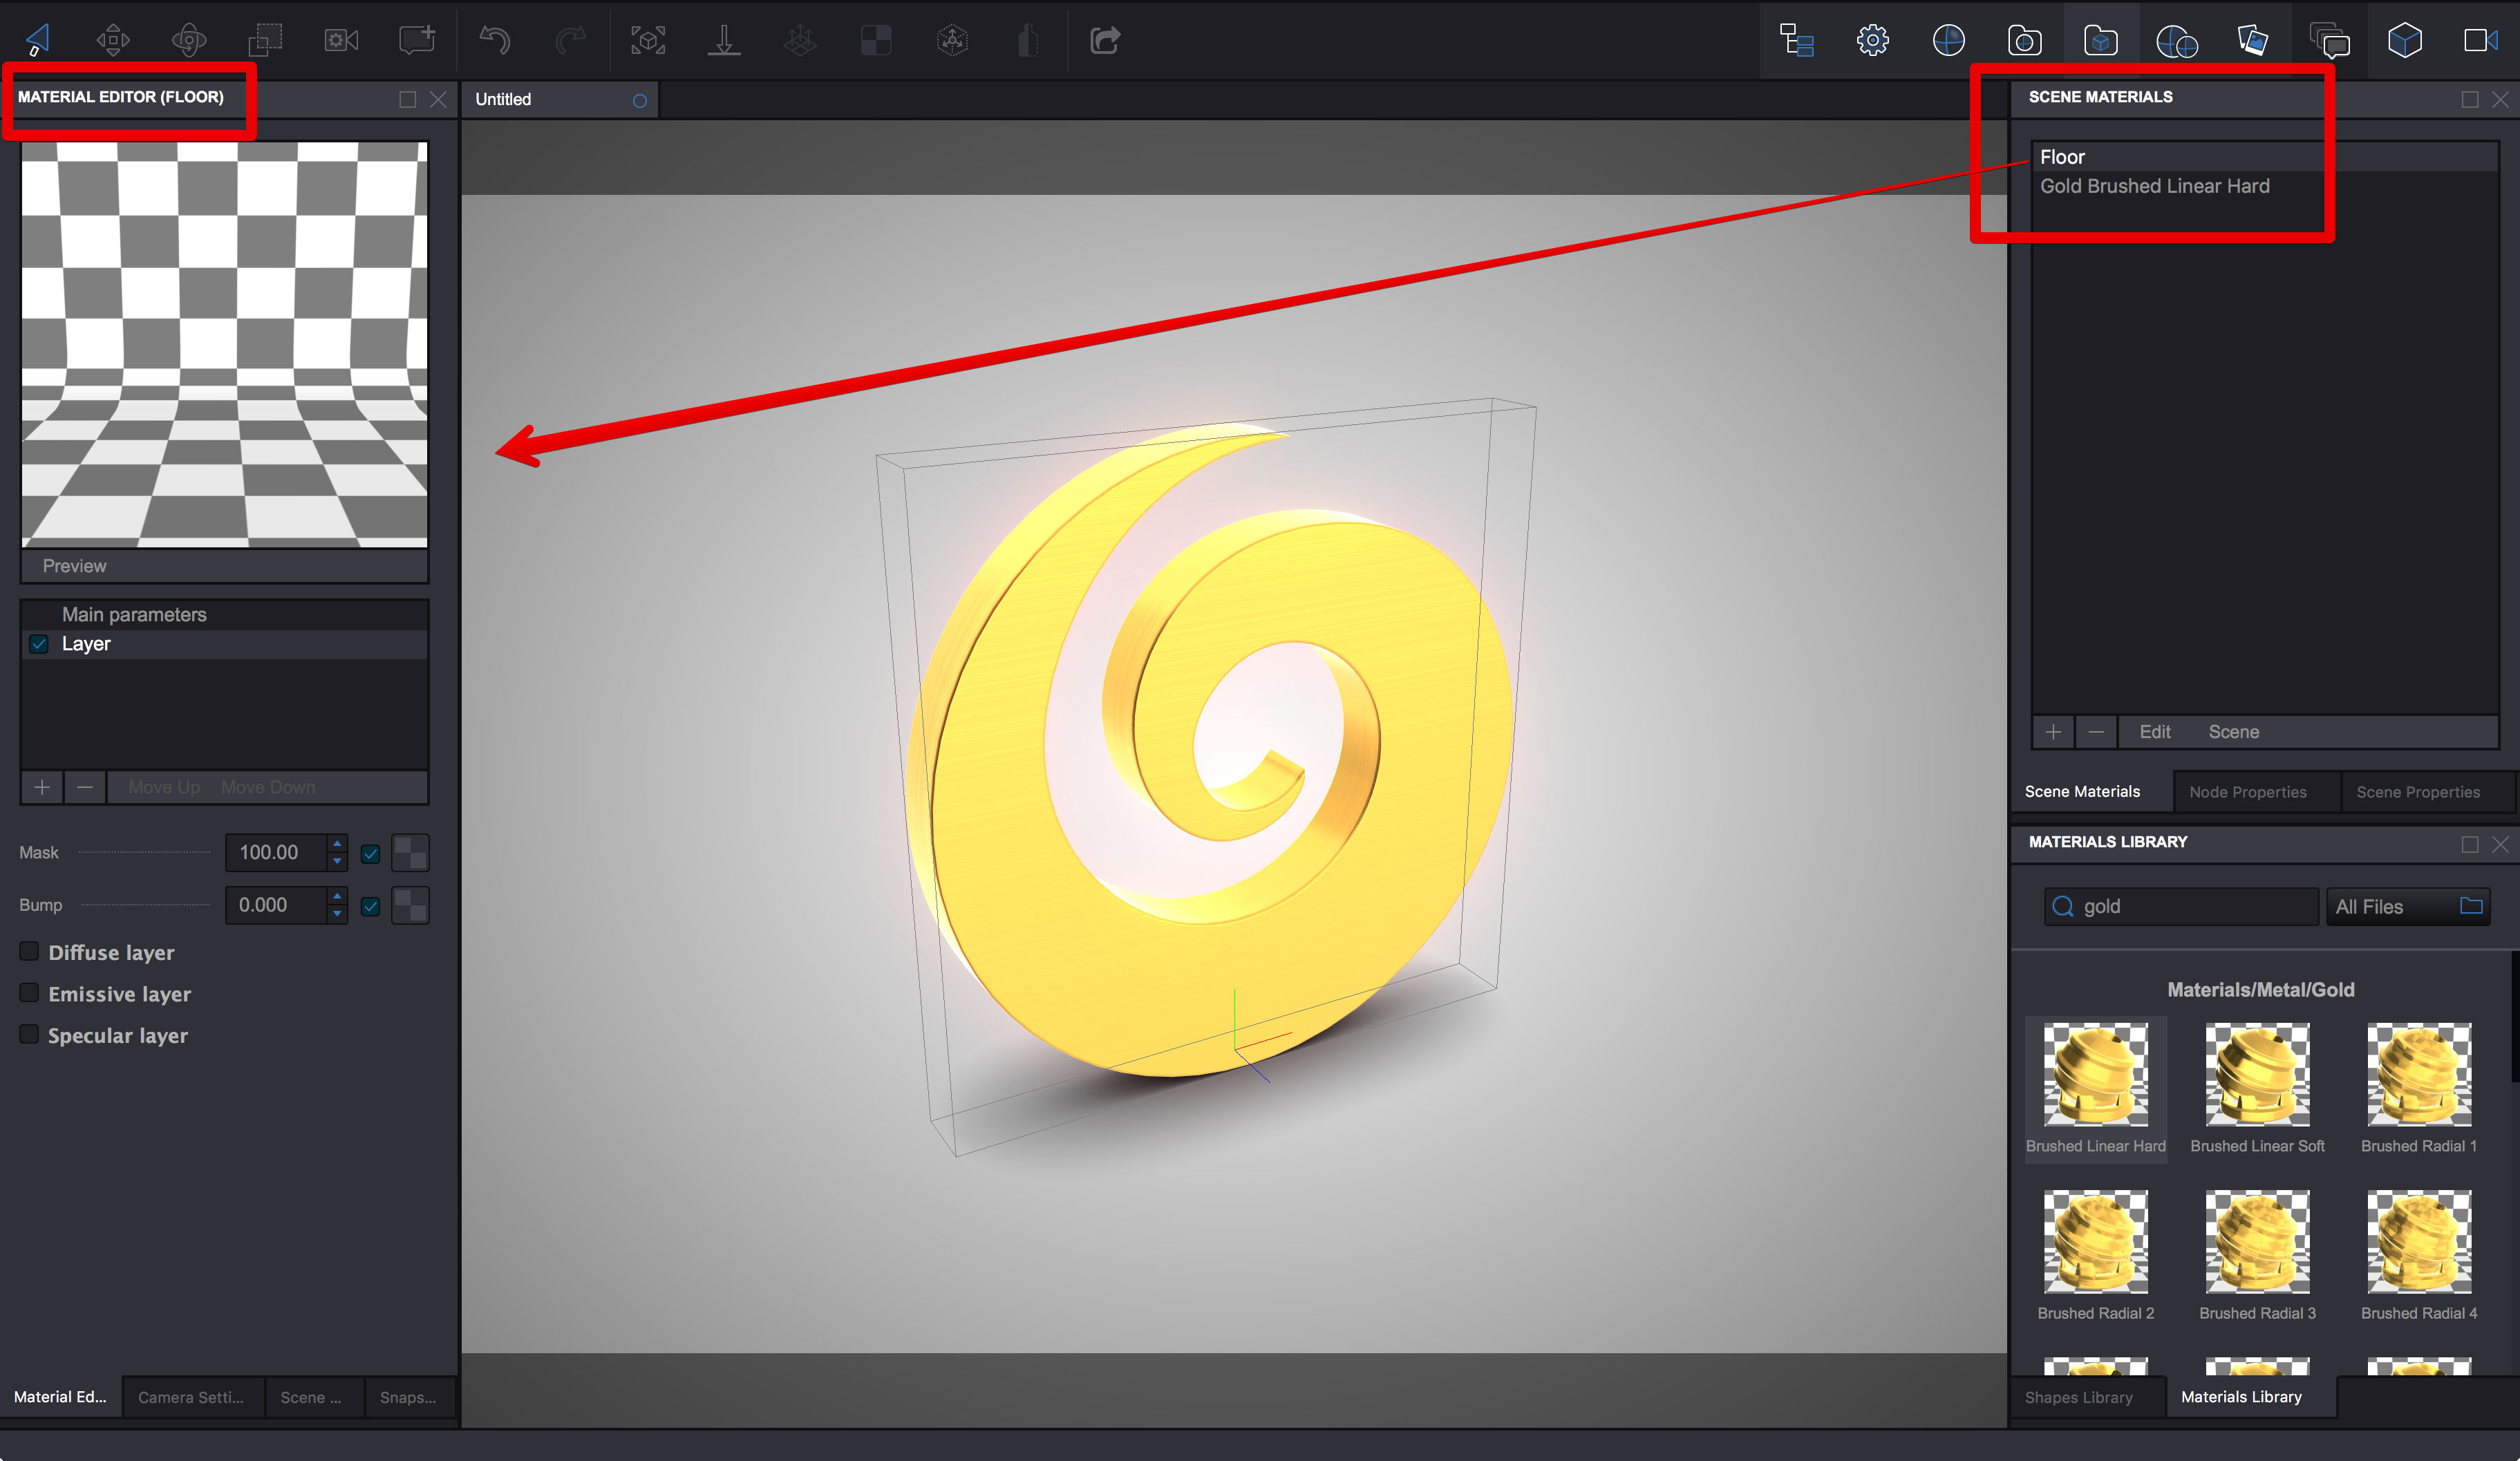The width and height of the screenshot is (2520, 1461).
Task: Activate the move tool in the toolbar
Action: click(113, 40)
